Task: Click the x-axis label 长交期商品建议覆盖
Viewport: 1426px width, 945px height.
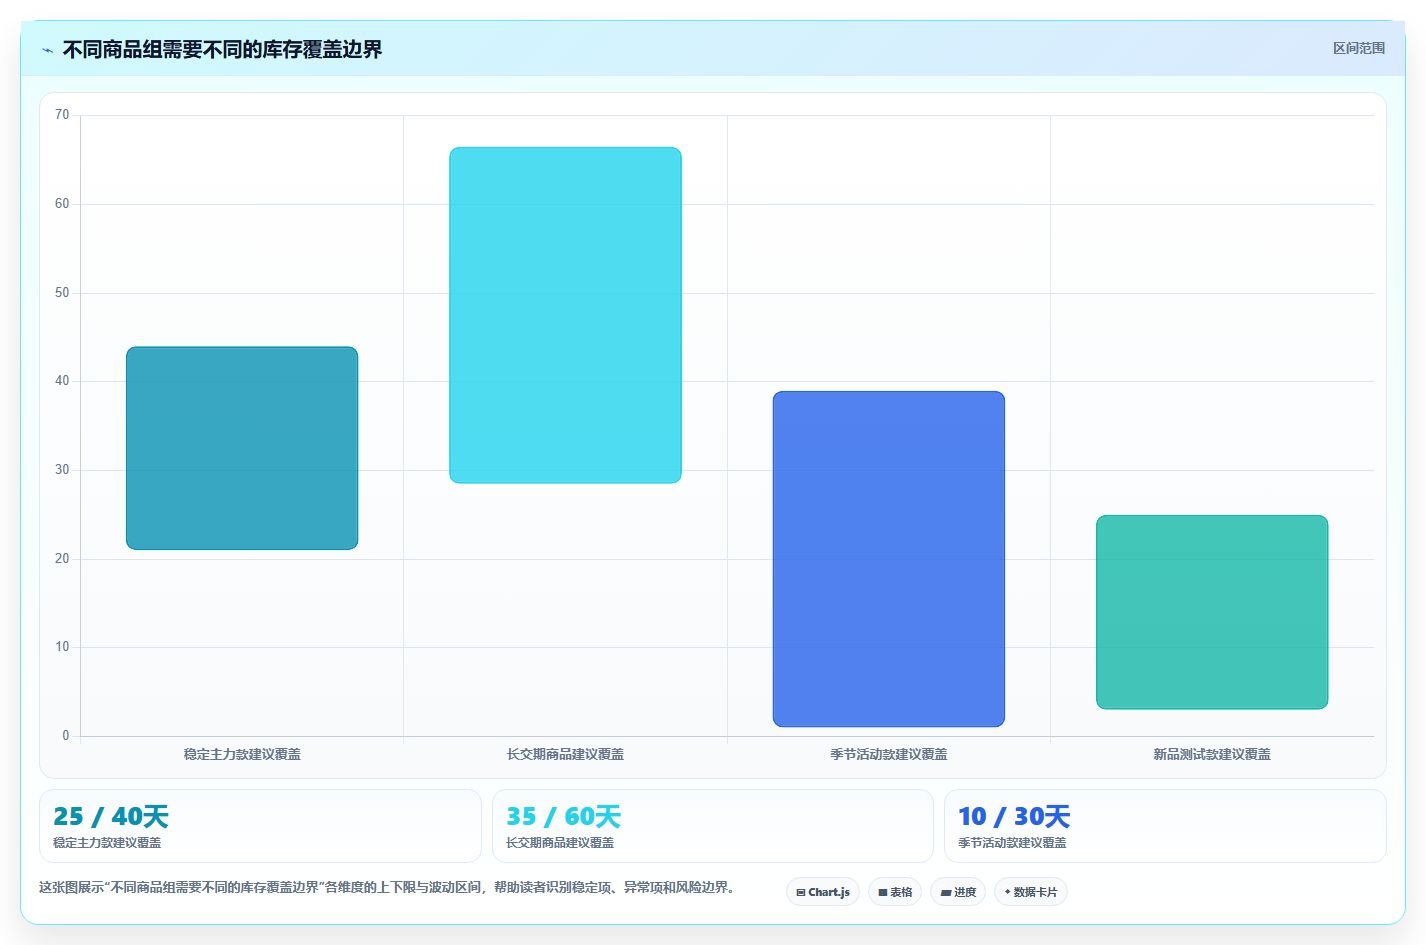Action: click(565, 754)
